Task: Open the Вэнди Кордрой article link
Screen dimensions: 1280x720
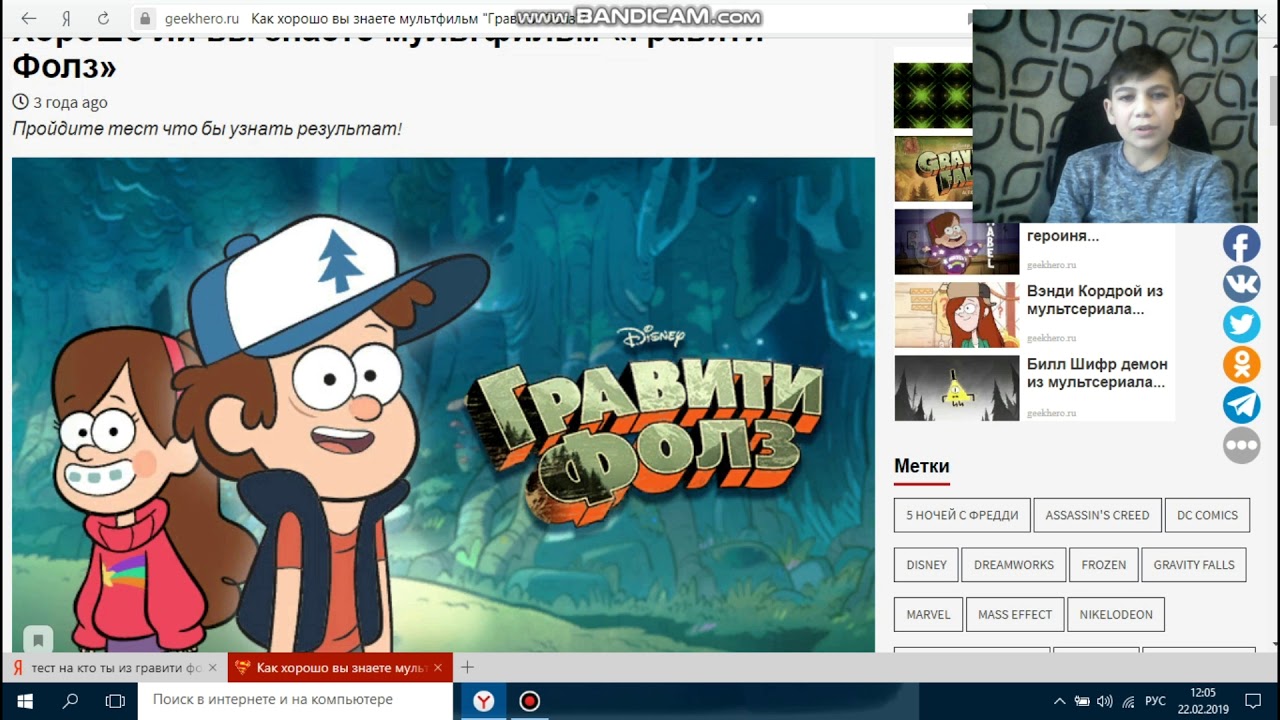Action: point(1095,300)
